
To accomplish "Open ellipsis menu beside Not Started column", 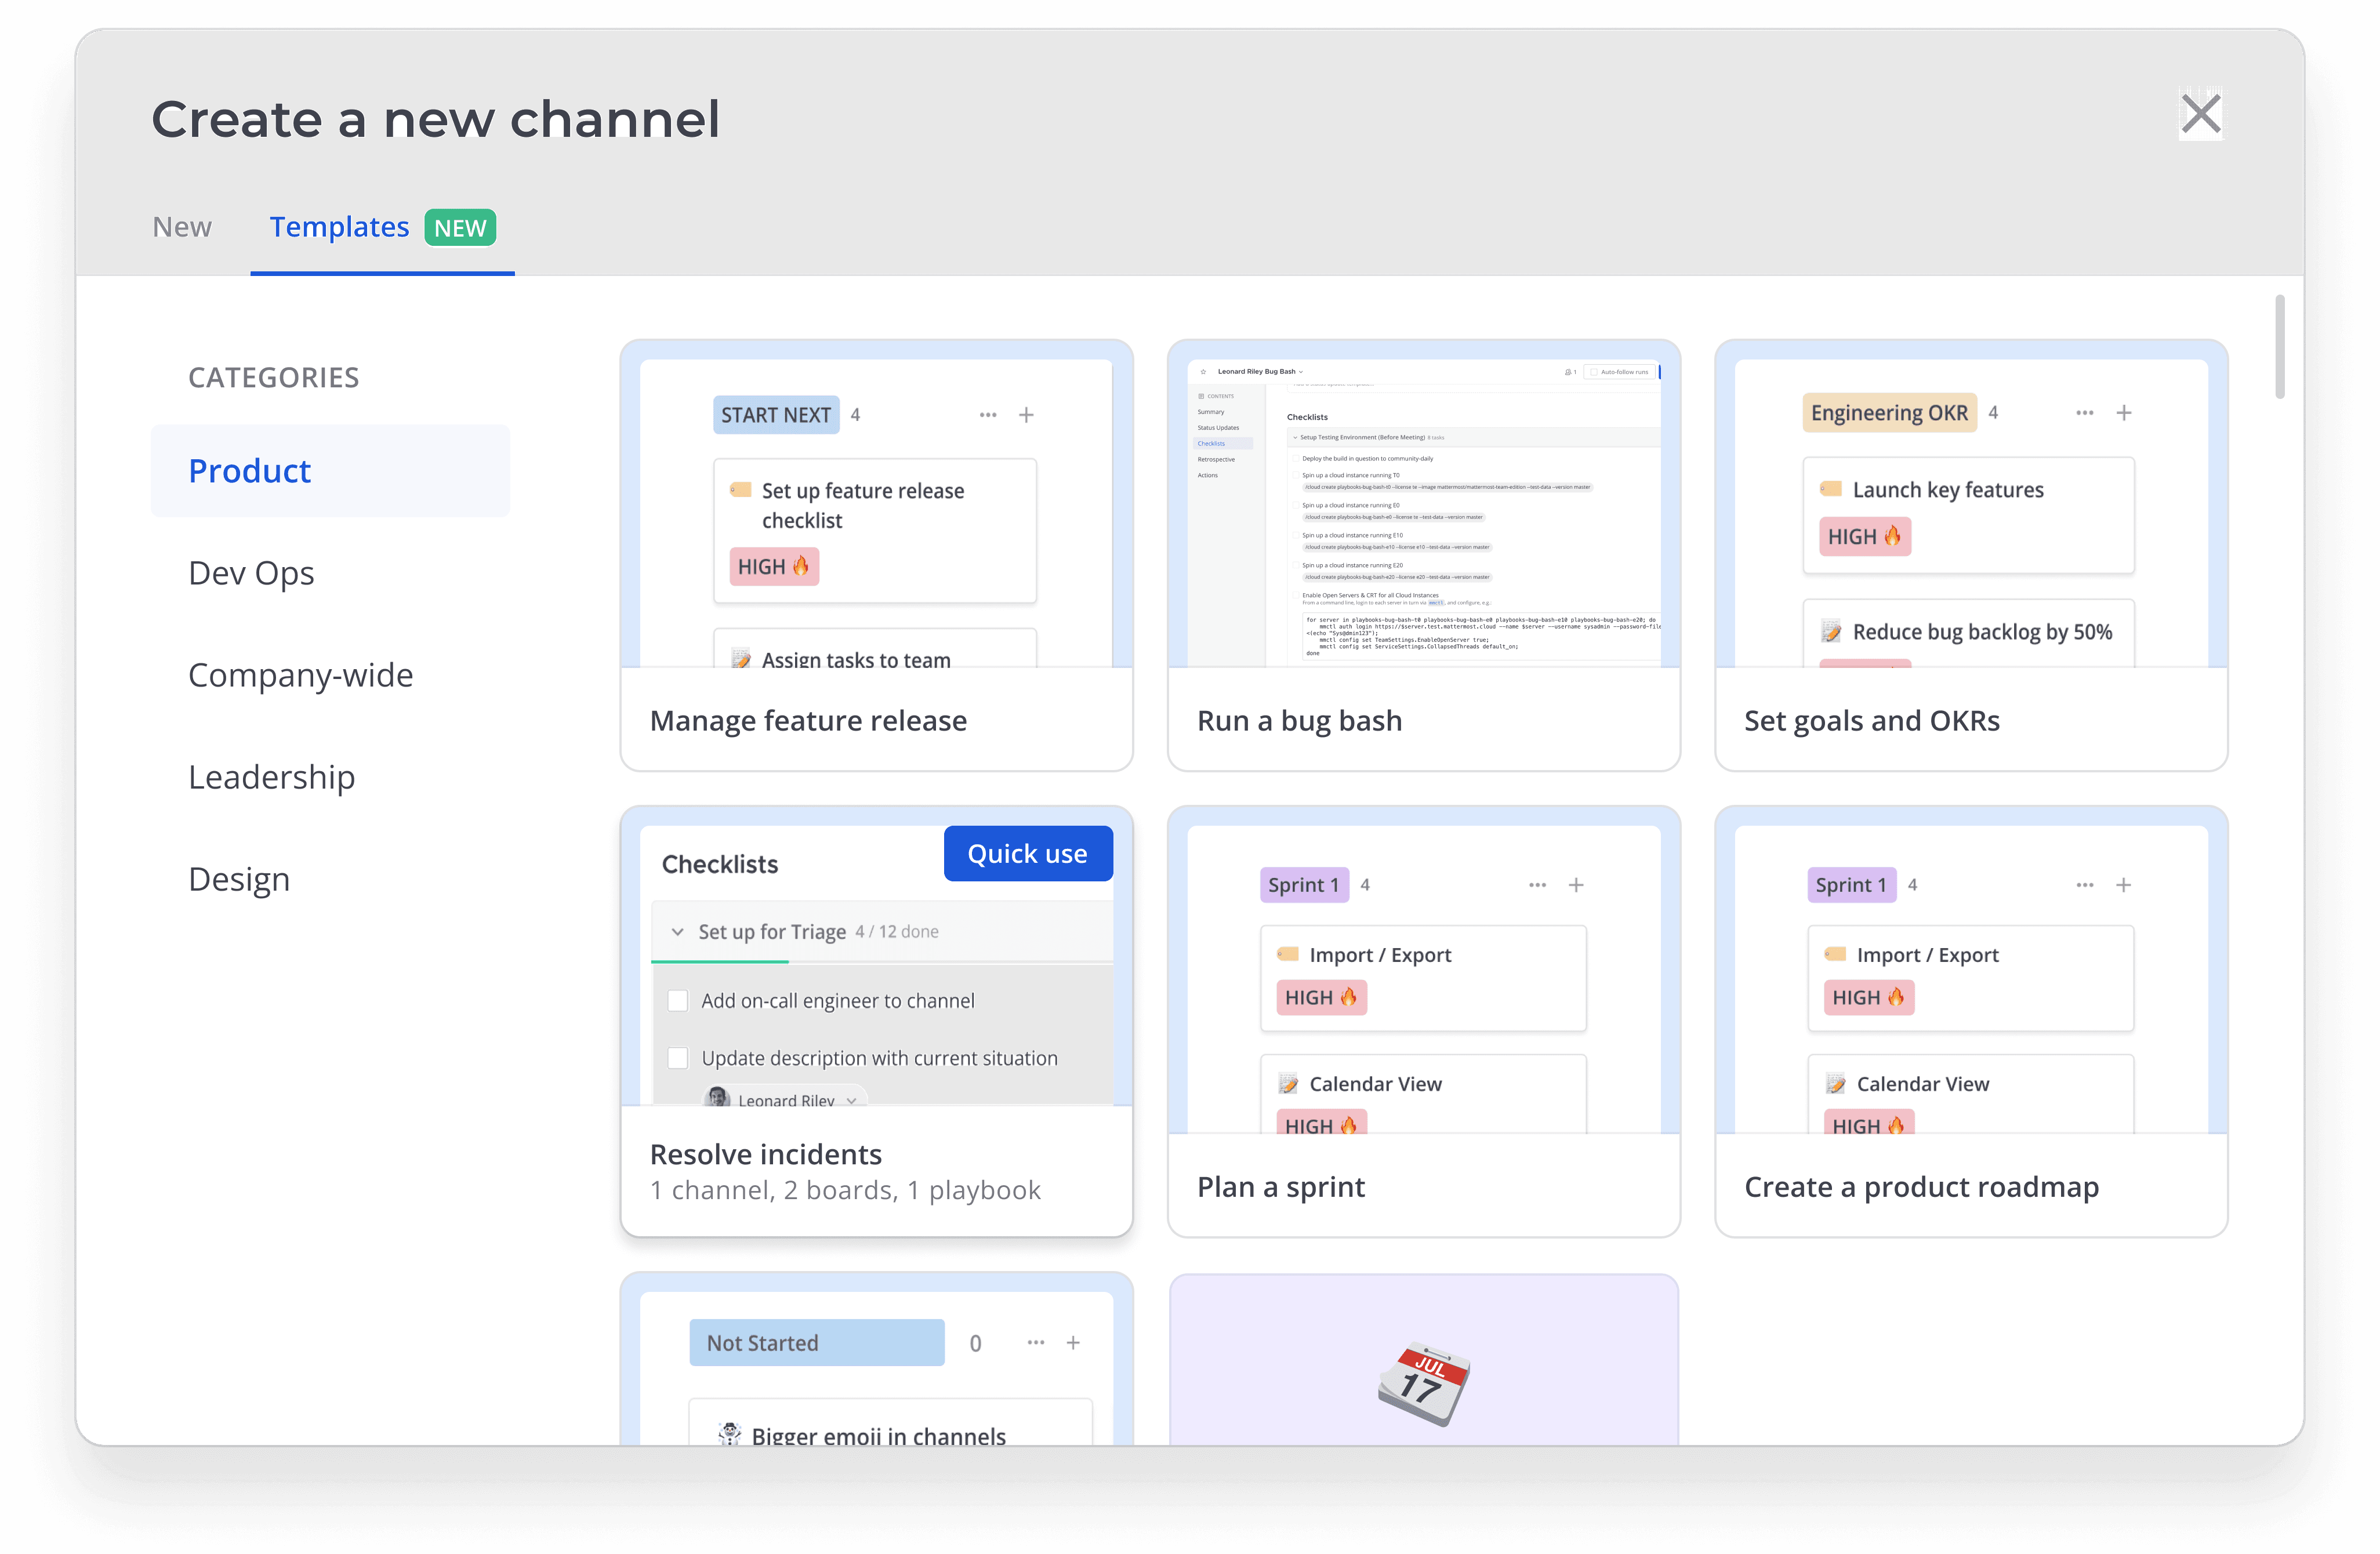I will [x=1036, y=1343].
